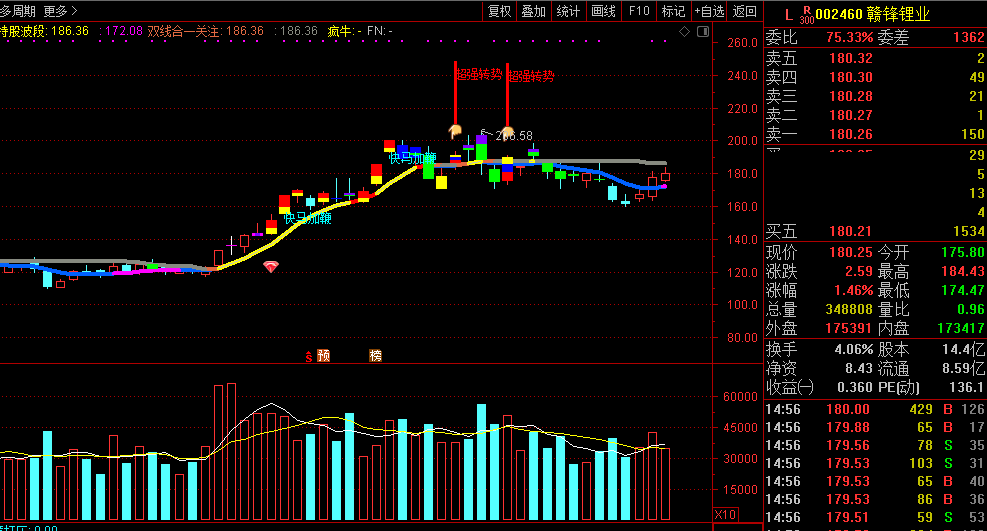Click the 卖四 ask price 180.30
This screenshot has width=987, height=531.
(851, 77)
